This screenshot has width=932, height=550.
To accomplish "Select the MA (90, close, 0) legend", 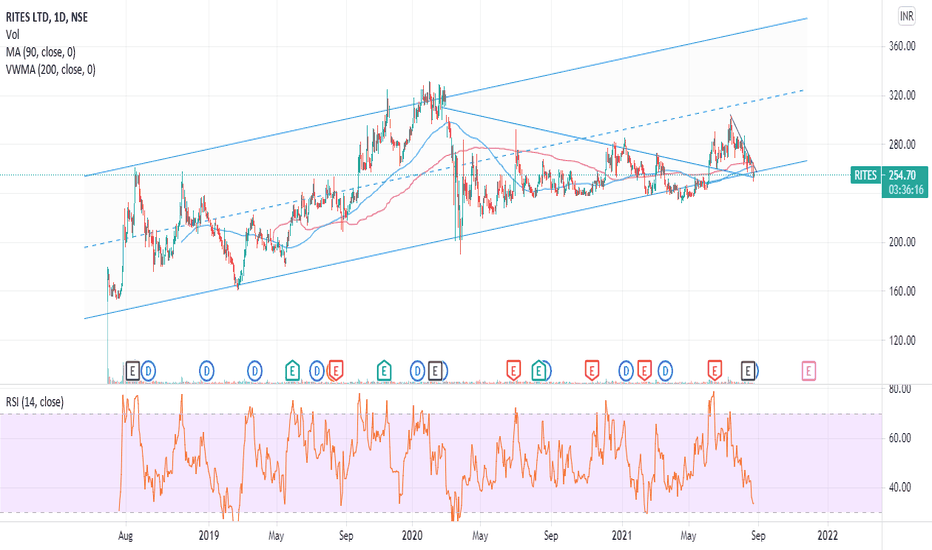I will pos(40,52).
